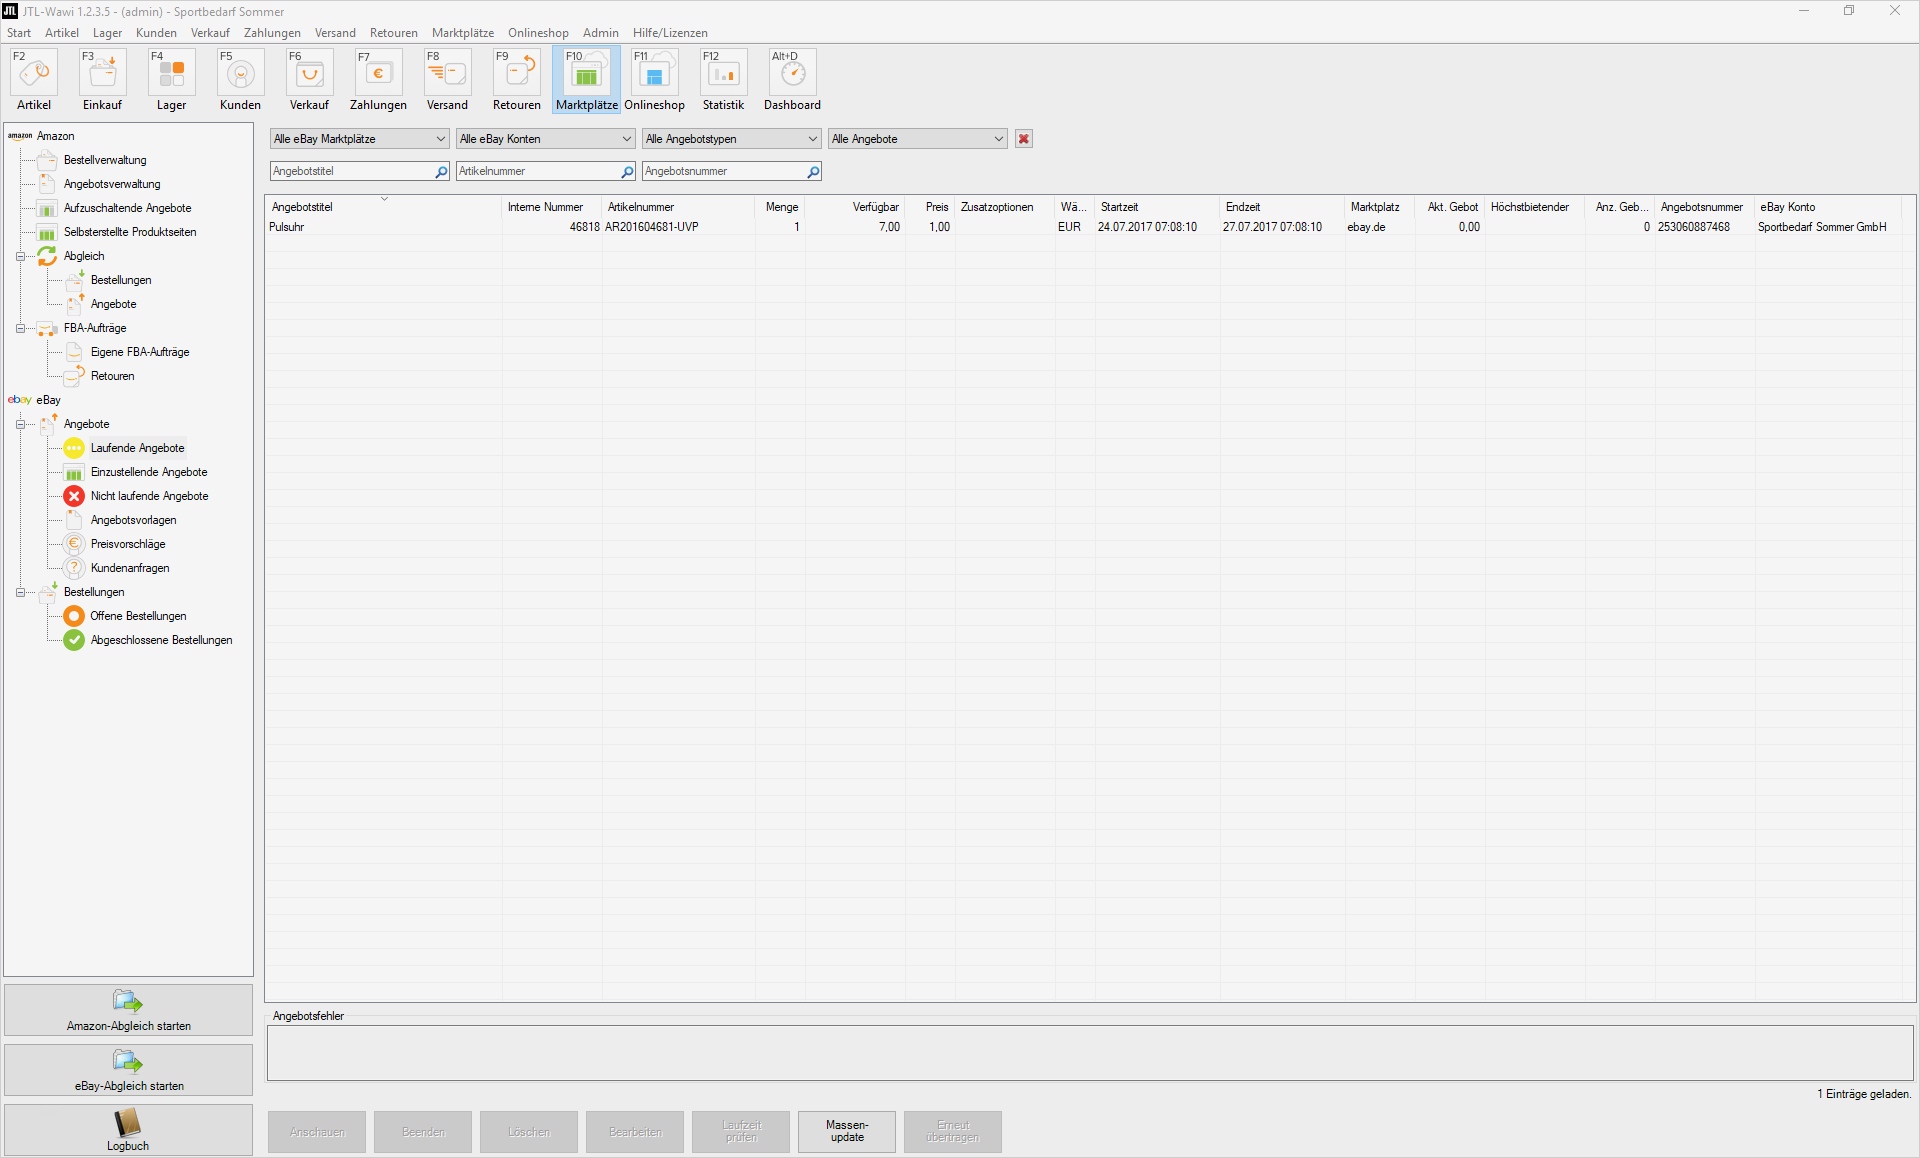Collapse eBay Angebote tree node
The image size is (1920, 1158).
(20, 424)
